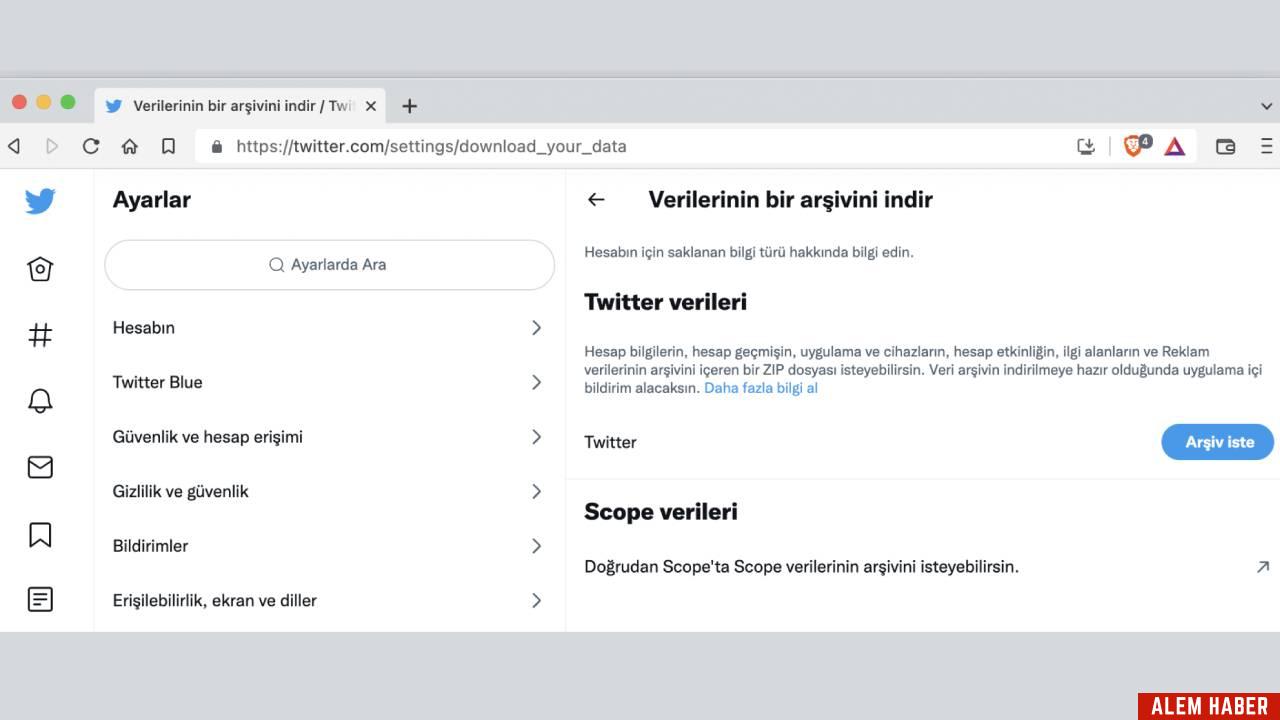Open the Bookmarks icon in sidebar

(x=40, y=534)
